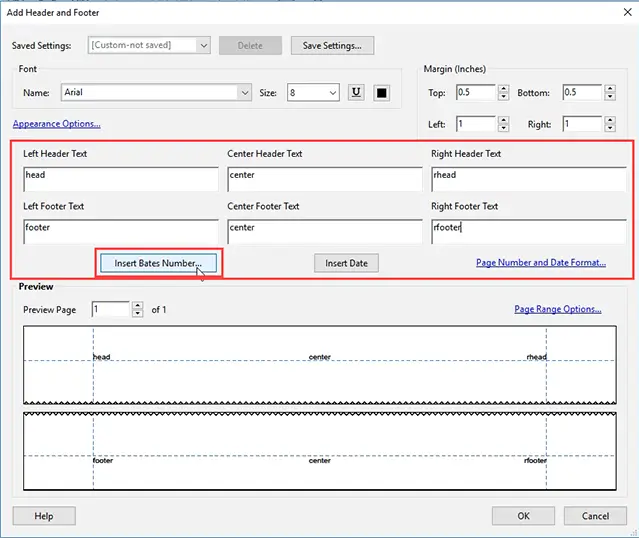Click the grayed-out Delete button
The image size is (639, 538).
tap(250, 46)
